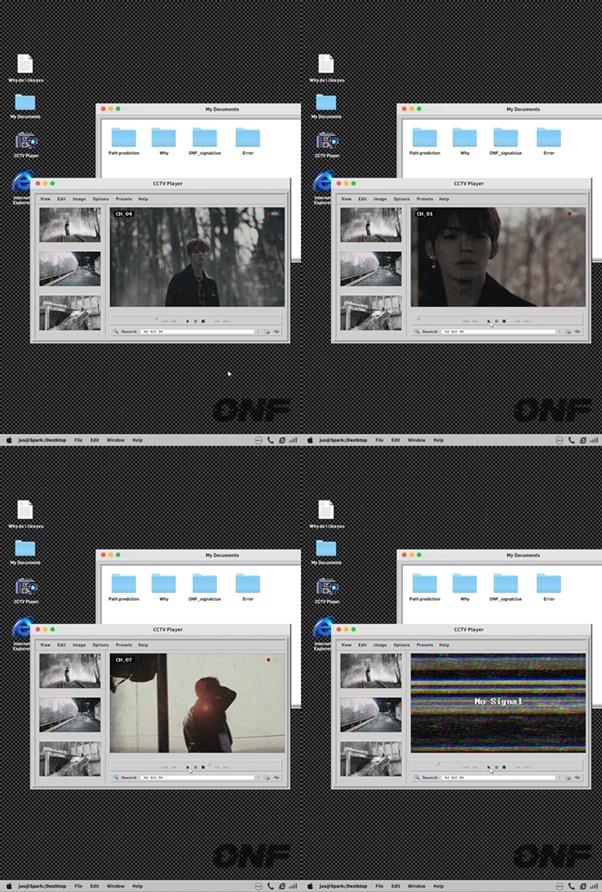This screenshot has height=892, width=602.
Task: Click jus@Spark:Desktop label in CH_04 desktop taskbar
Action: (42, 440)
